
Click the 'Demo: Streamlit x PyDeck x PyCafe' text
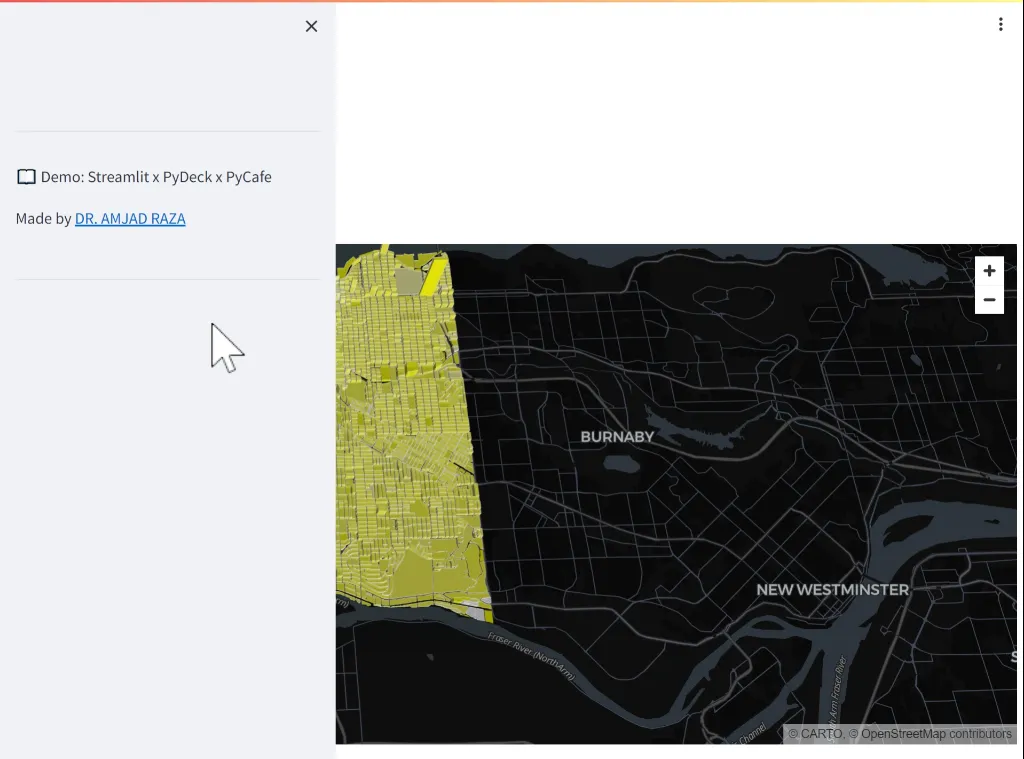tap(156, 177)
